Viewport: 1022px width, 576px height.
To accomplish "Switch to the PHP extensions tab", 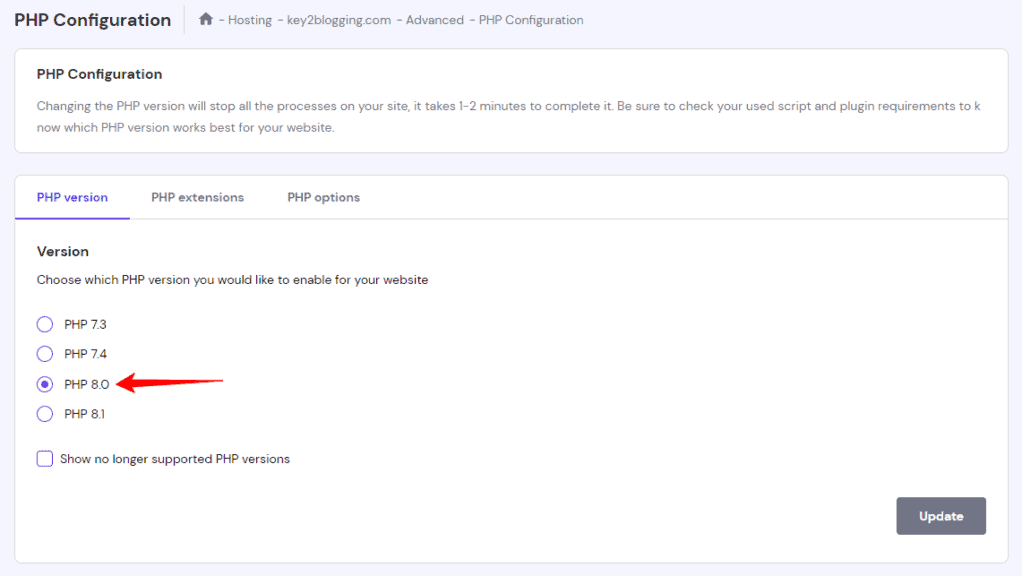I will point(197,197).
